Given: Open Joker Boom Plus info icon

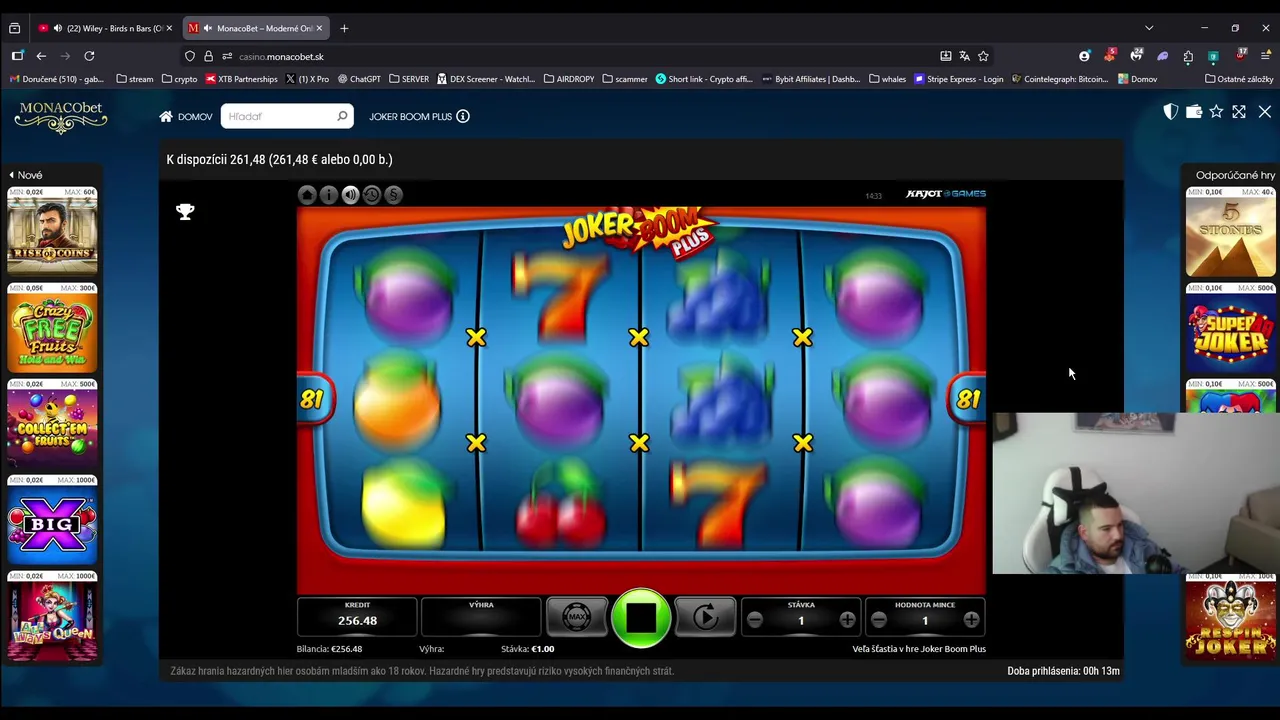Looking at the screenshot, I should click(x=463, y=116).
